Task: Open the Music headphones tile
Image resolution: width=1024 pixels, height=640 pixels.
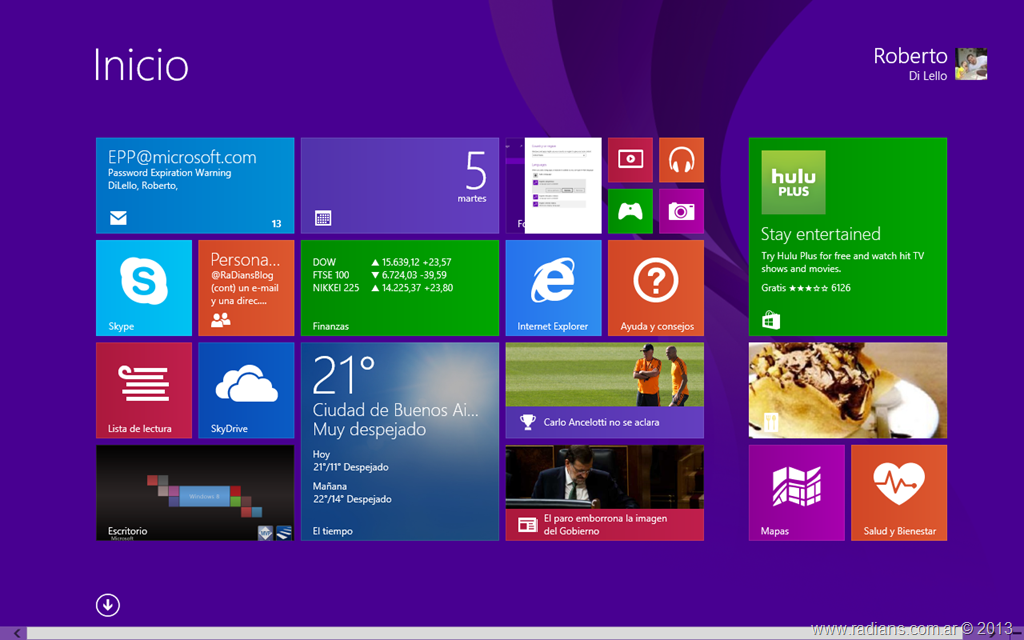Action: click(x=681, y=160)
